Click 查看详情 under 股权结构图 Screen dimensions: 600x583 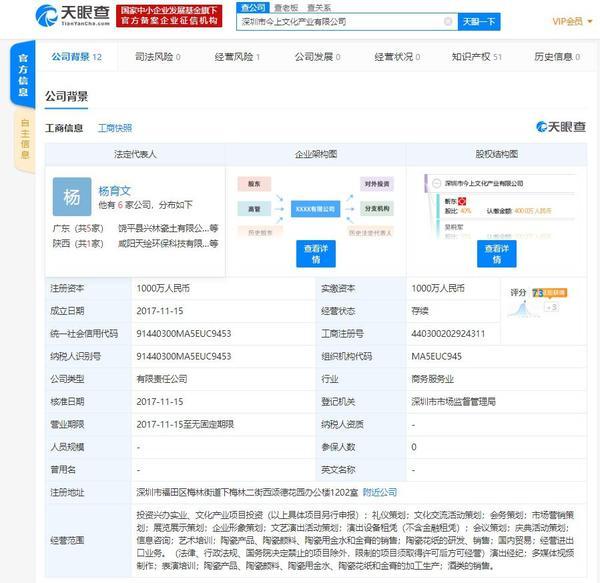click(496, 254)
